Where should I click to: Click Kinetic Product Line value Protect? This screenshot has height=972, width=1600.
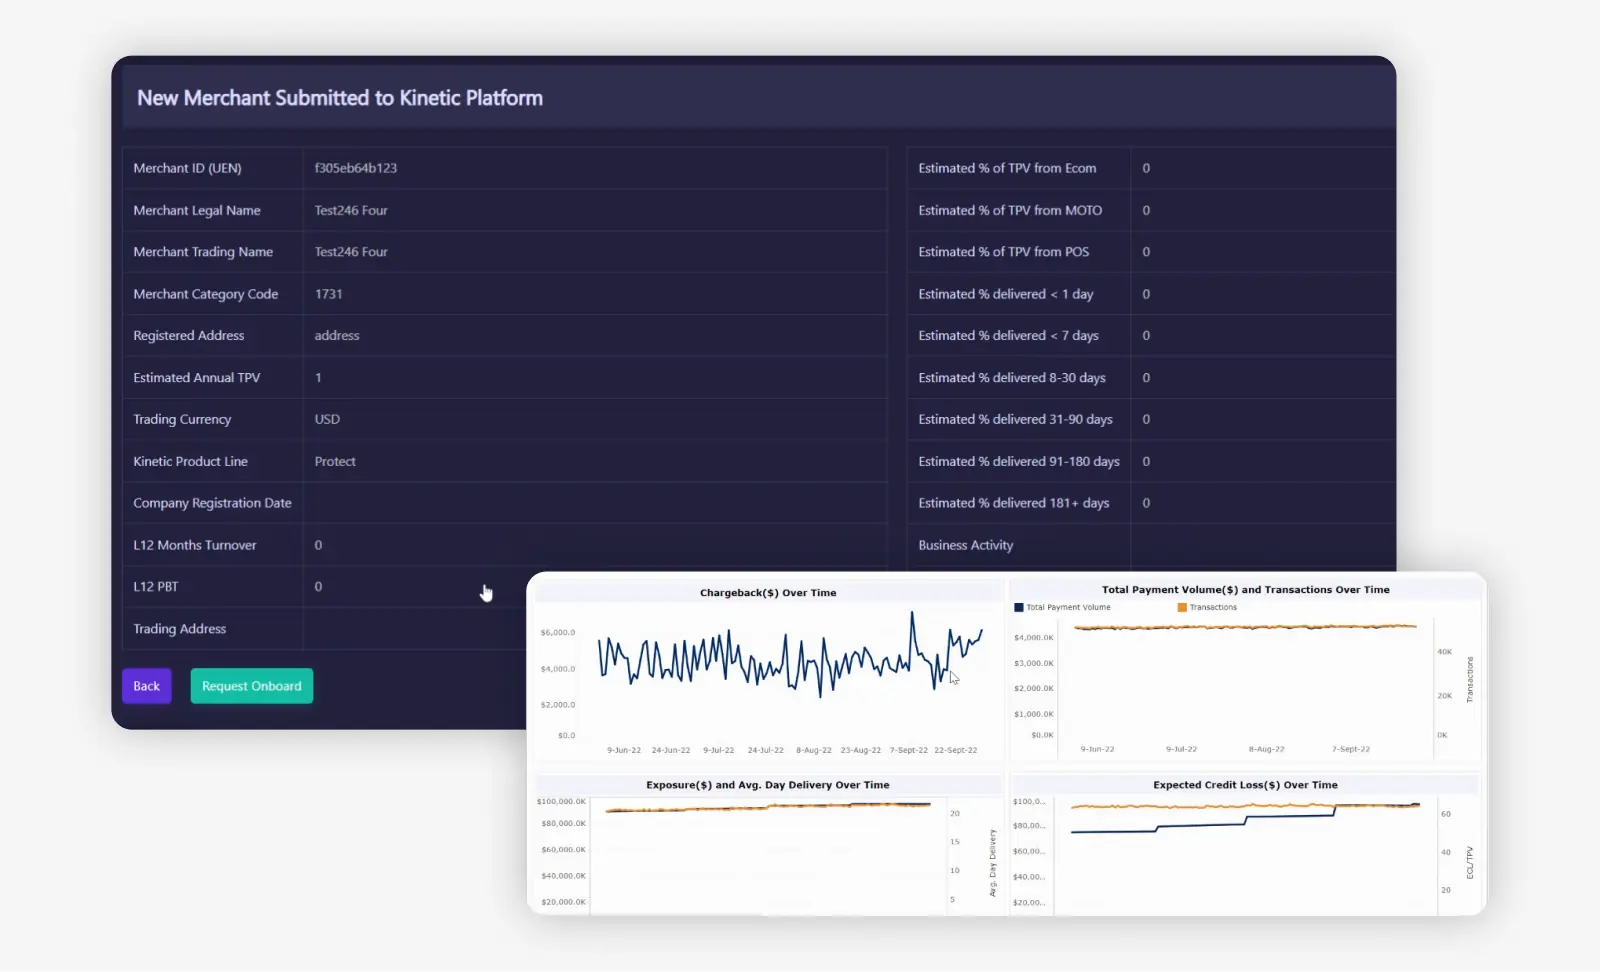pyautogui.click(x=335, y=461)
